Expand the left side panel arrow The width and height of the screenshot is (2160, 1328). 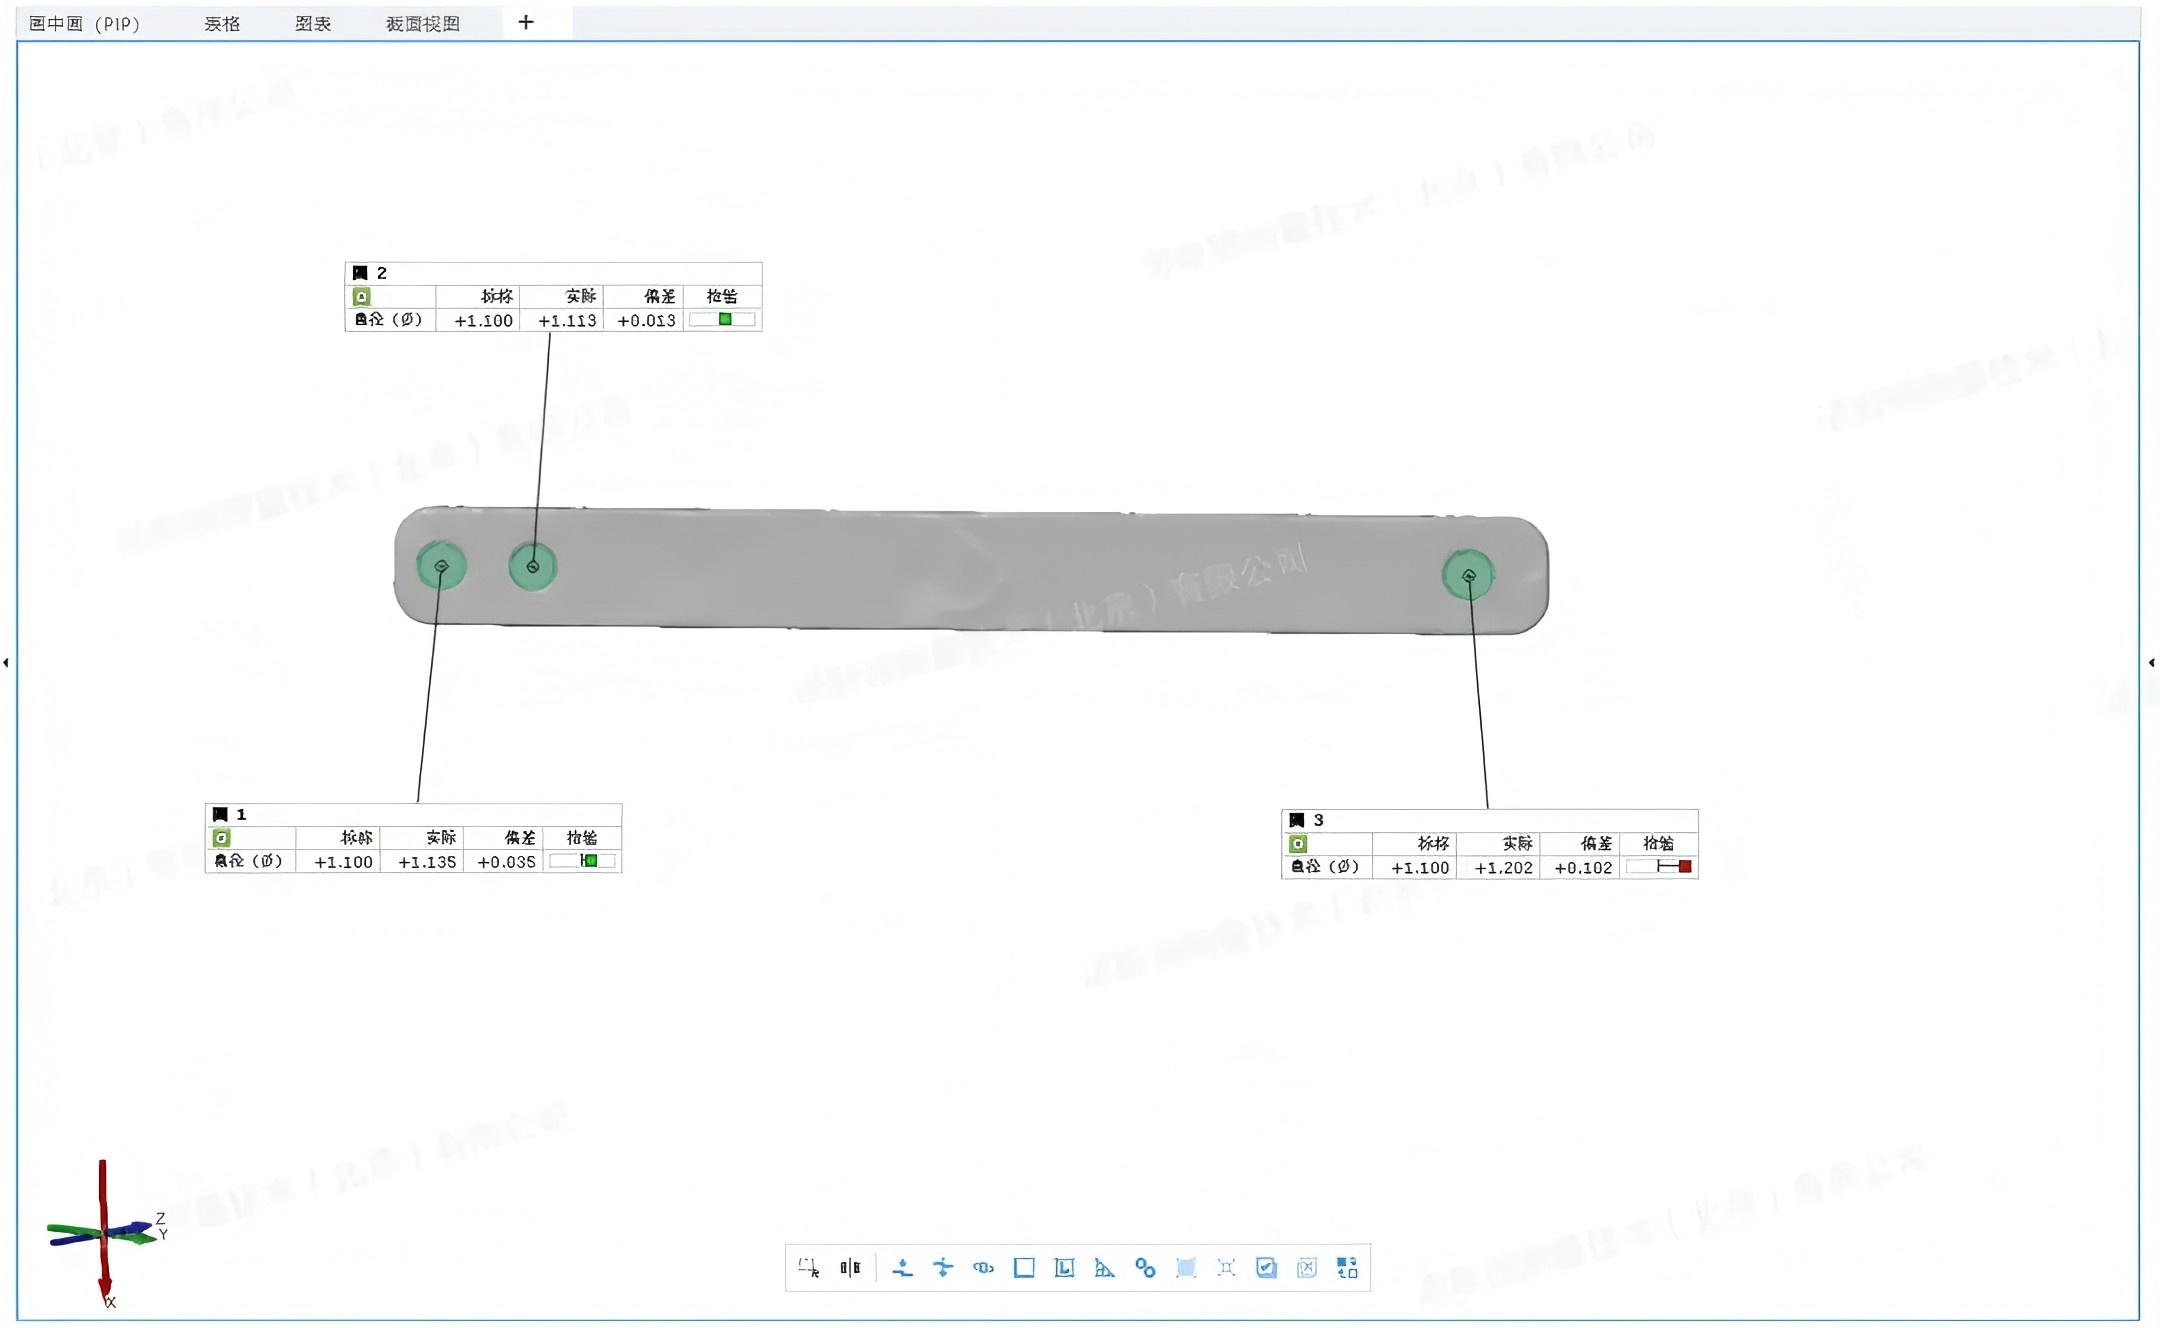pos(6,662)
